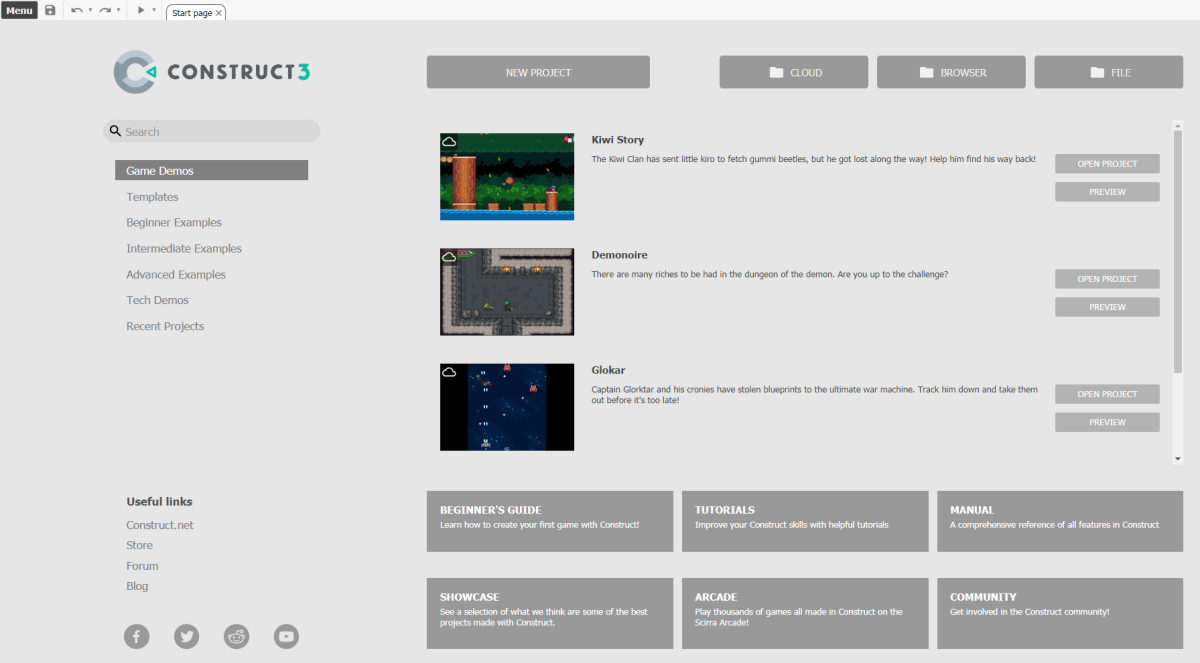Screen dimensions: 1200x663
Task: Open the preview options dropdown arrow
Action: (153, 10)
